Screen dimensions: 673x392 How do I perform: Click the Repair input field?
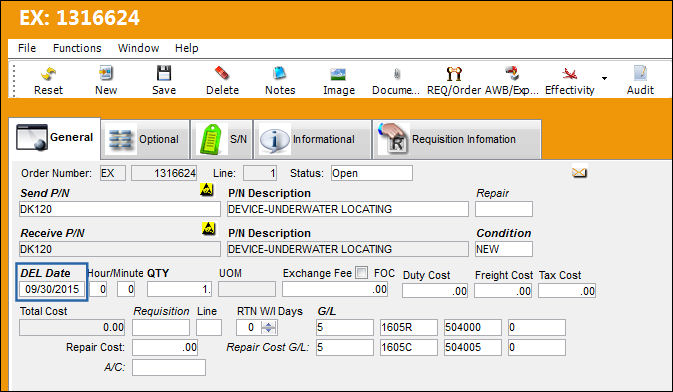504,209
